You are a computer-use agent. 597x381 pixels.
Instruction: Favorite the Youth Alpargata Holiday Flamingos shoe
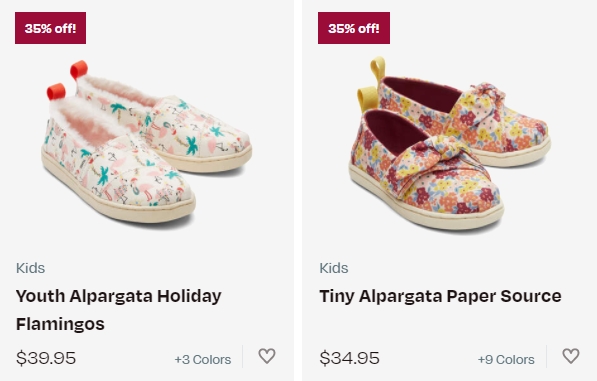click(x=267, y=356)
